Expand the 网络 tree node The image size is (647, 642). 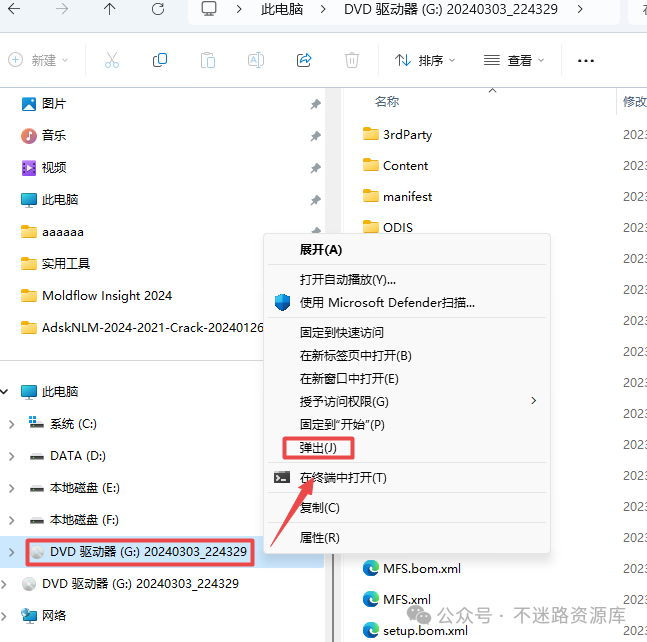coord(4,616)
